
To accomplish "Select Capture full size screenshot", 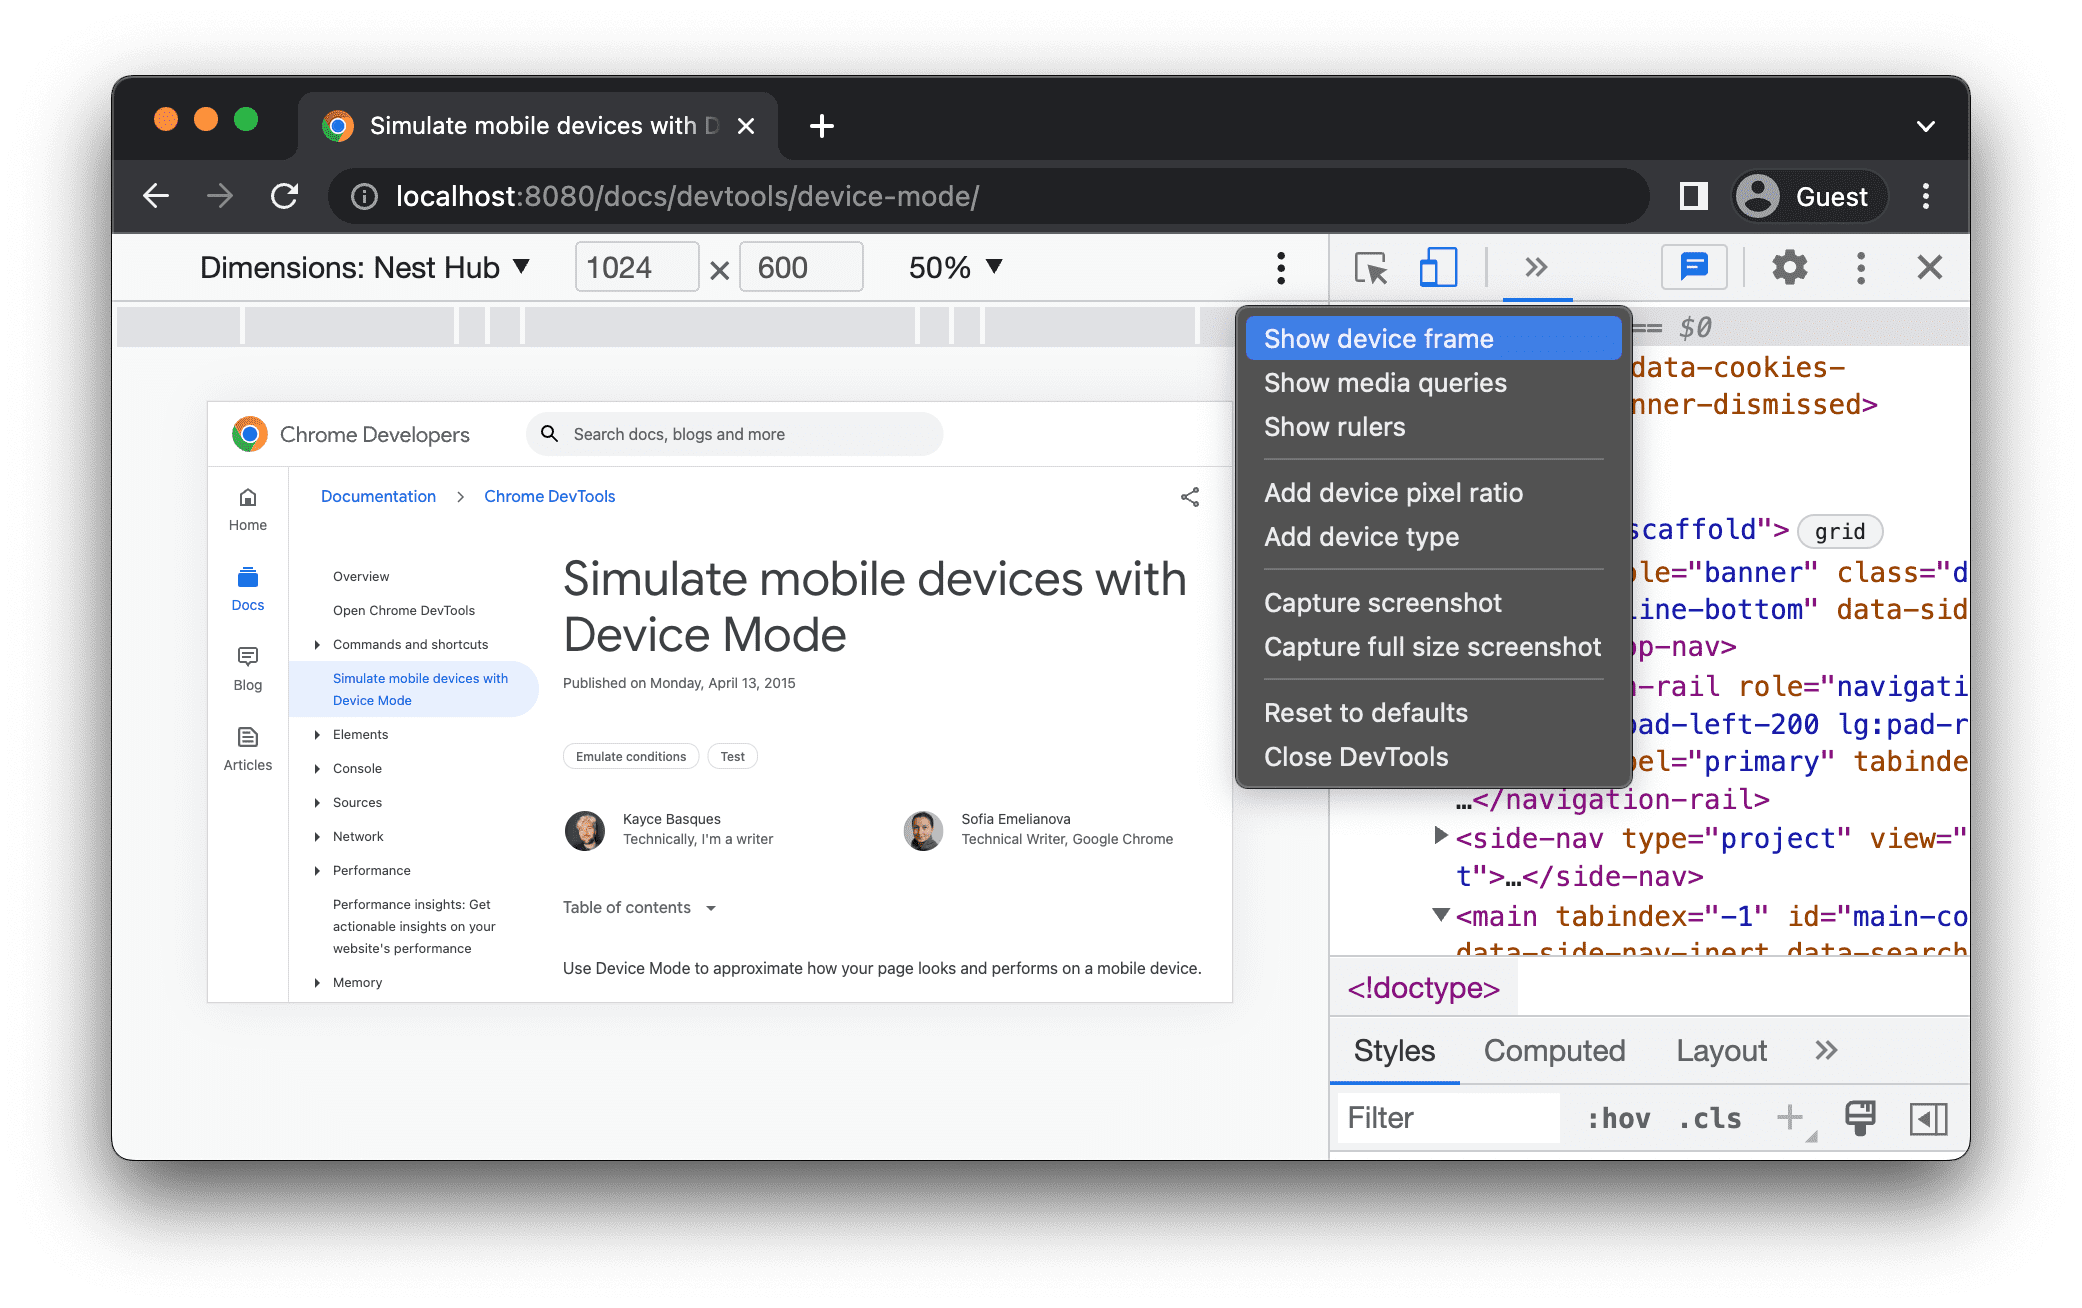I will (x=1431, y=648).
